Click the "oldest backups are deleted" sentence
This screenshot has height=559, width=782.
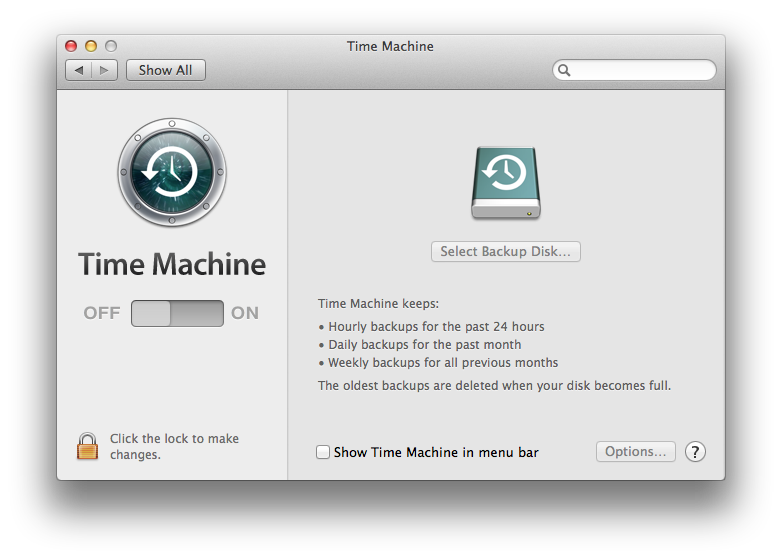click(x=494, y=385)
